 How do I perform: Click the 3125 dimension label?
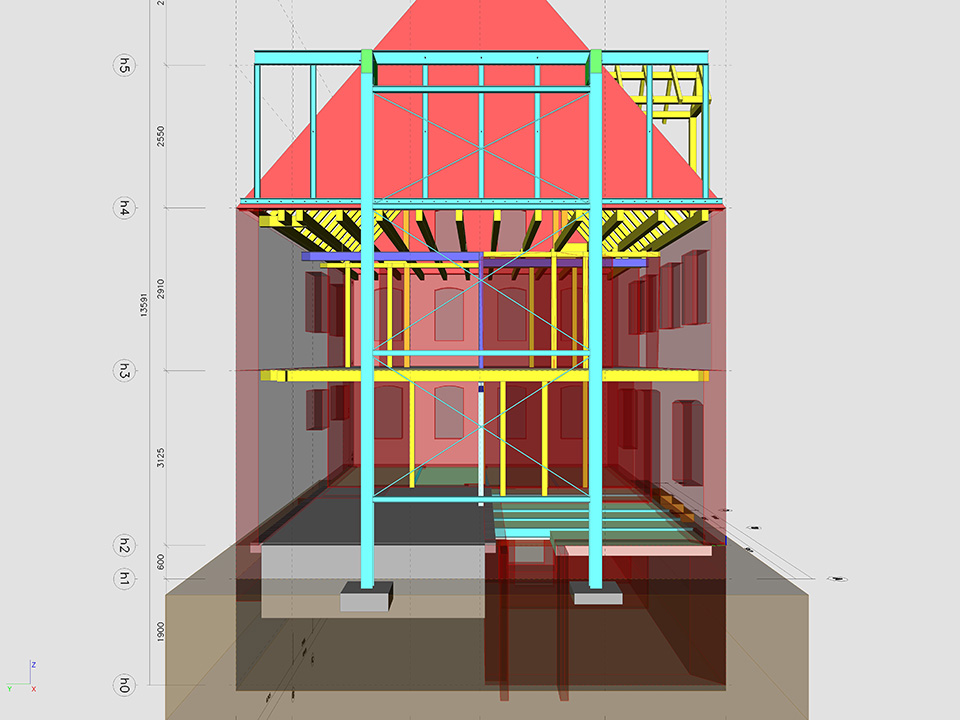[x=161, y=459]
